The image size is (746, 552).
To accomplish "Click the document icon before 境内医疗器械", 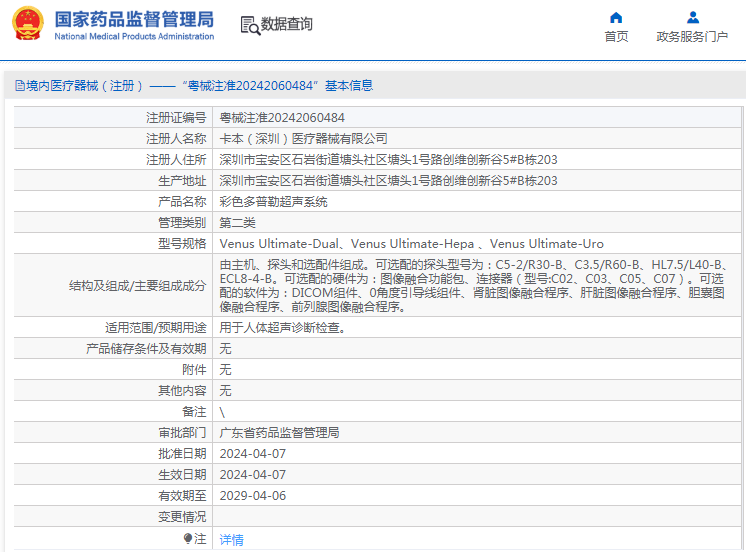I will 20,86.
